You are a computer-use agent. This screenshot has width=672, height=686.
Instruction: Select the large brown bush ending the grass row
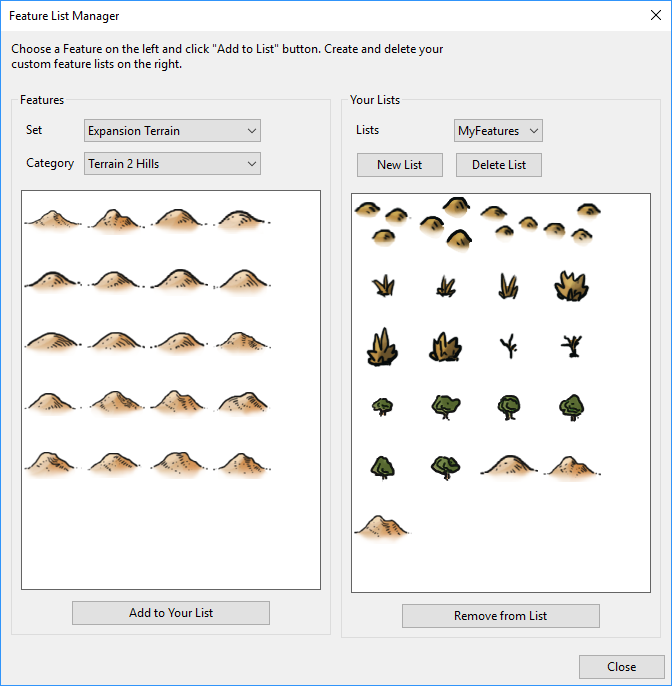click(x=571, y=287)
